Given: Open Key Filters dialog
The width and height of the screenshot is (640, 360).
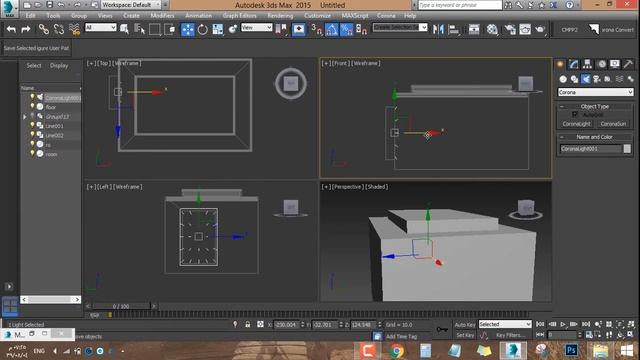Looking at the screenshot, I should (511, 335).
